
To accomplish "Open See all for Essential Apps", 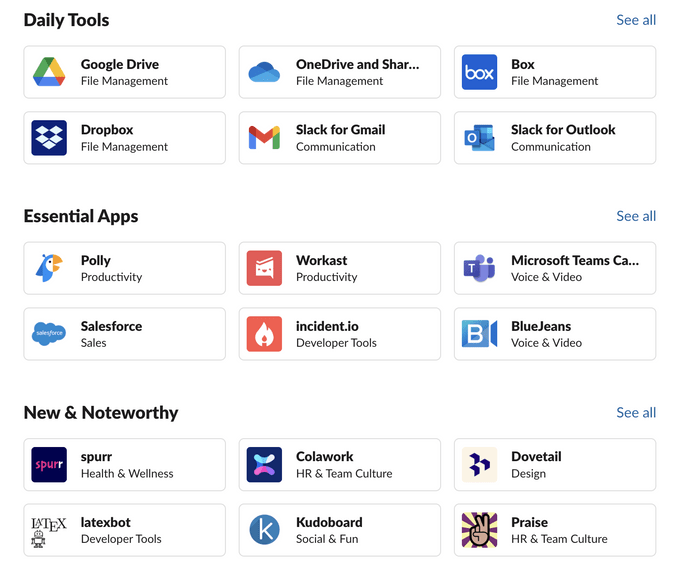I will 636,216.
